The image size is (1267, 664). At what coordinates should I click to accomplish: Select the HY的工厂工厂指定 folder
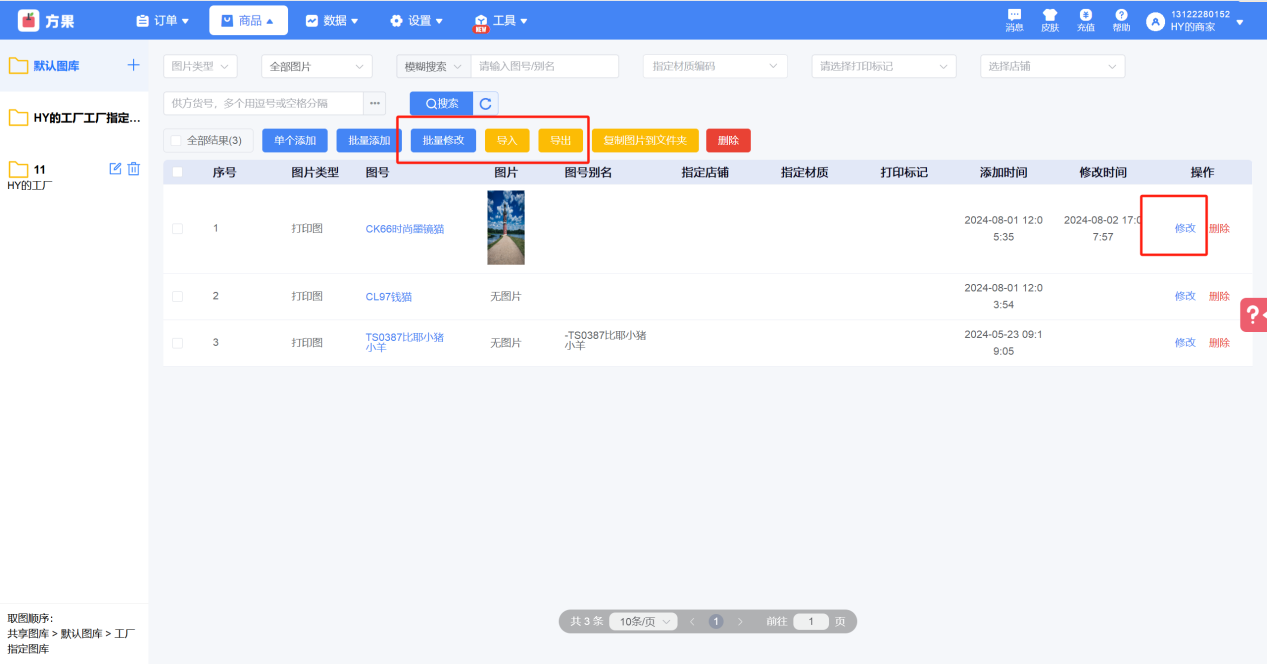[74, 118]
